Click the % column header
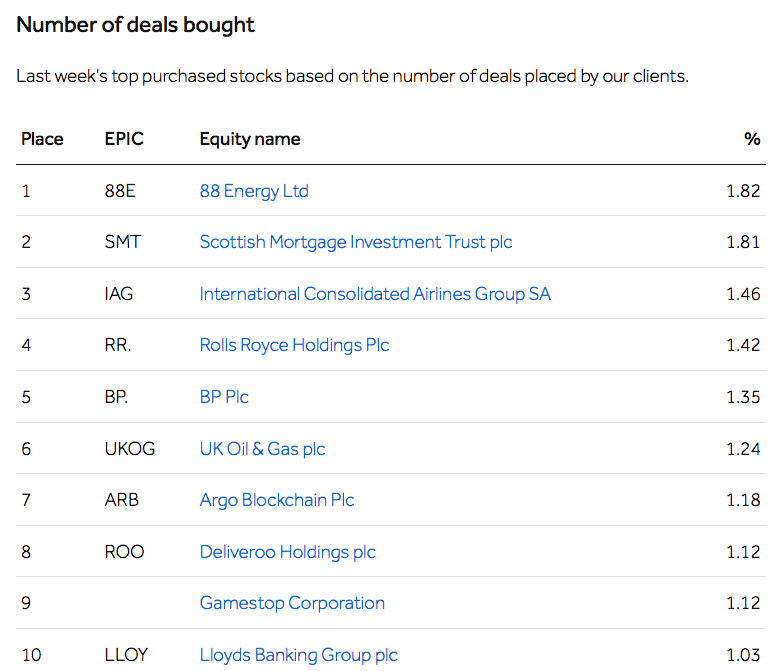This screenshot has width=782, height=671. [x=752, y=139]
